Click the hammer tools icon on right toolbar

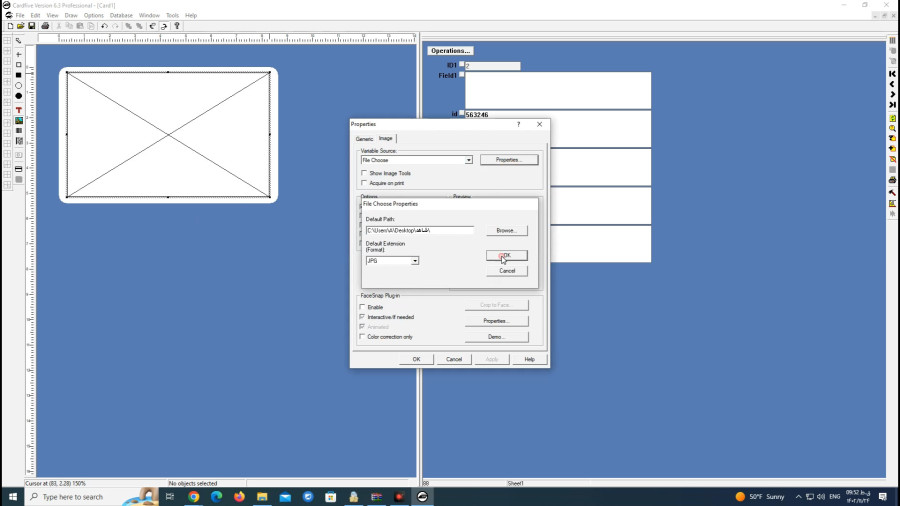click(893, 193)
